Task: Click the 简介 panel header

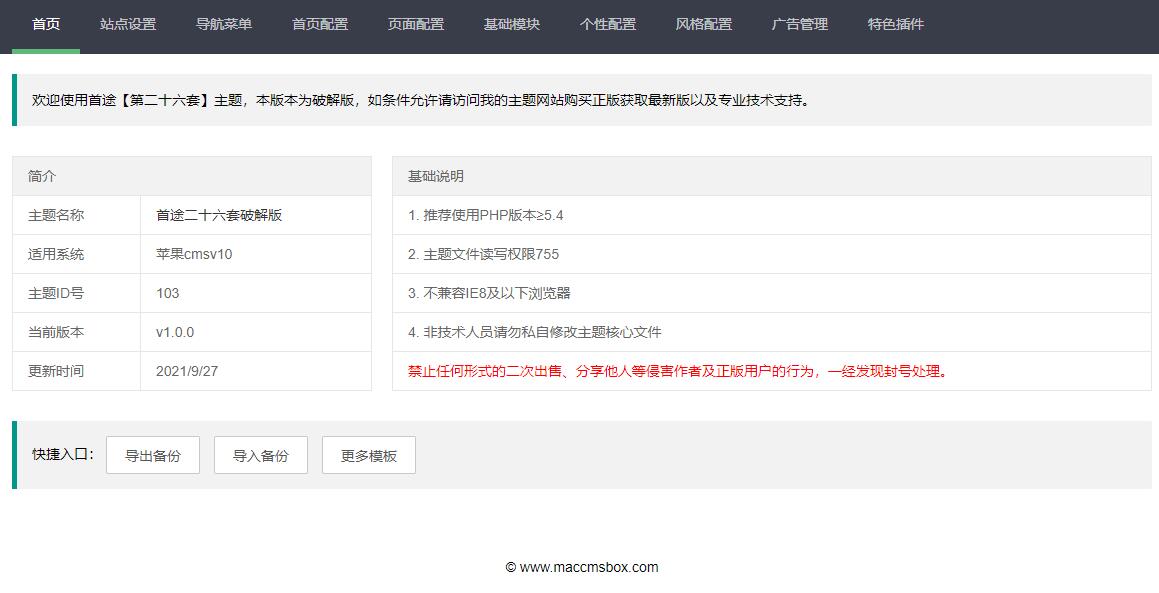Action: 42,175
